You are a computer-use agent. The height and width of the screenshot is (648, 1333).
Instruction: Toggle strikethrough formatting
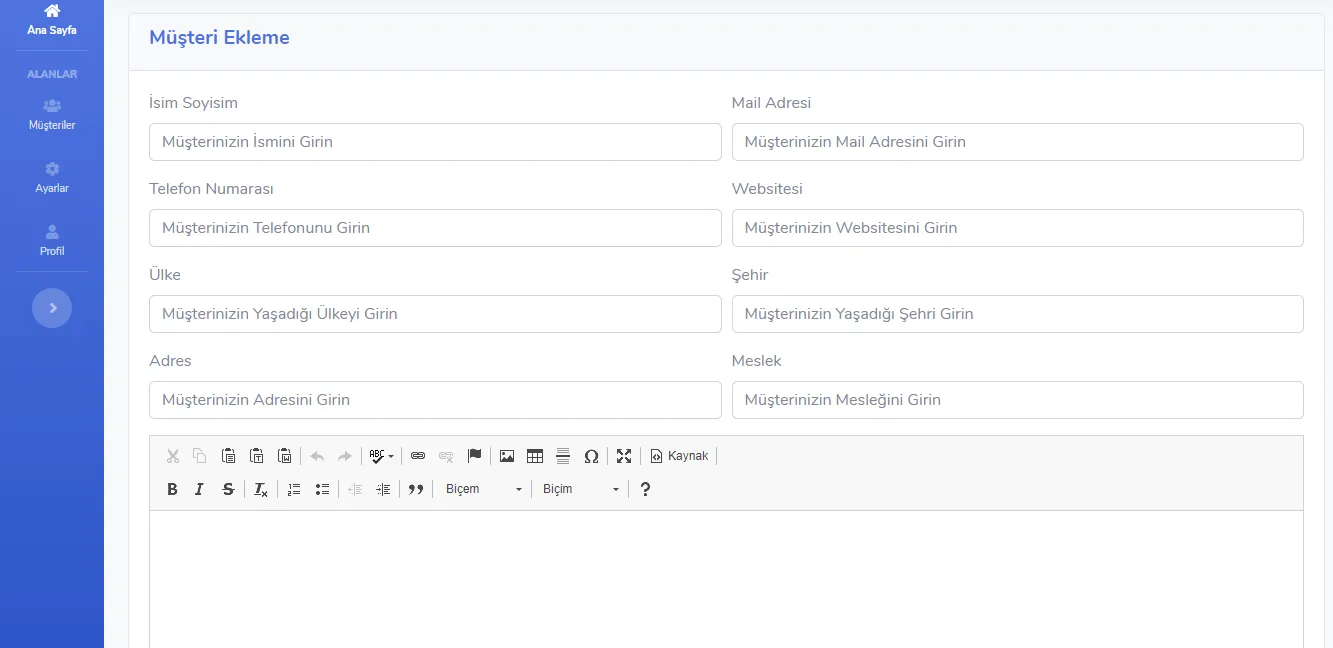point(228,489)
